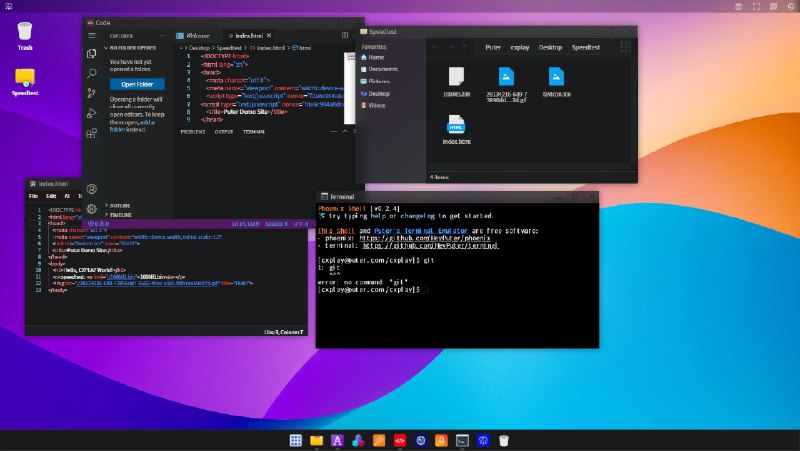Select the Problems panel tab
The height and width of the screenshot is (451, 800).
click(192, 131)
